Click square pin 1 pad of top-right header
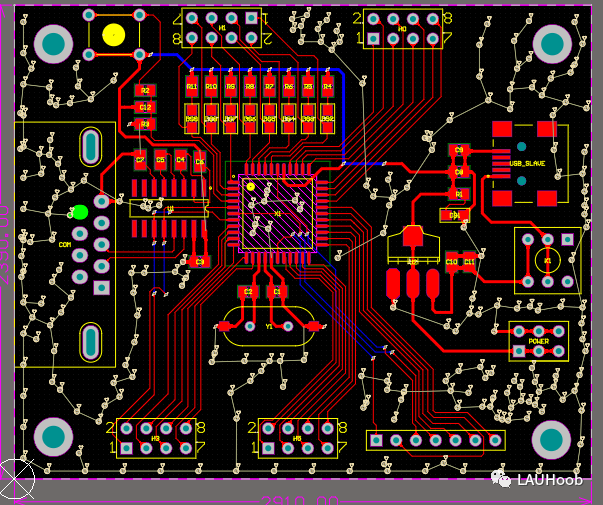Viewport: 603px width, 505px height. click(373, 38)
